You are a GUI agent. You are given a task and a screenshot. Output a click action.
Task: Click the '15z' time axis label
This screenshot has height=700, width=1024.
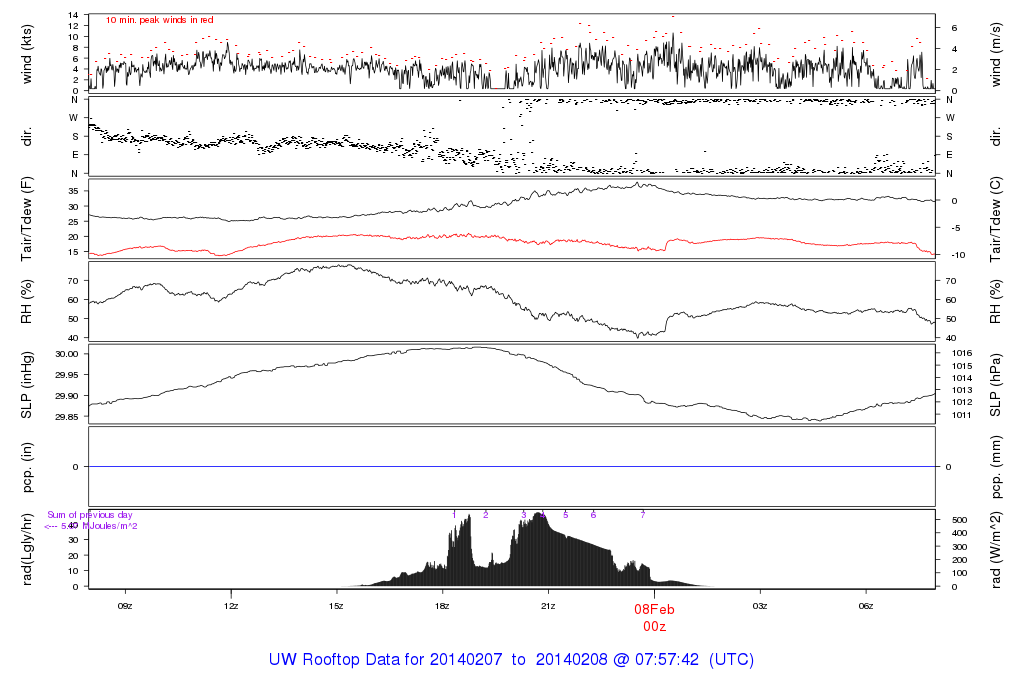[336, 606]
